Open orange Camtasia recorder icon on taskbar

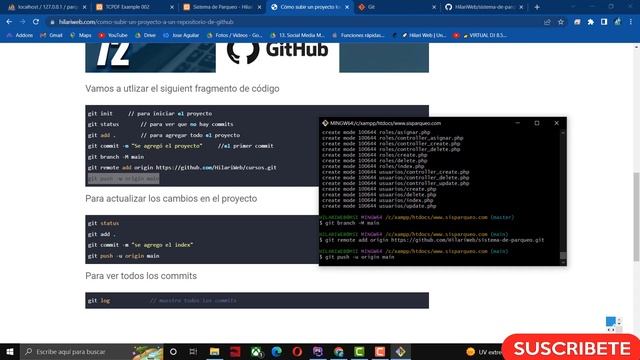(x=380, y=351)
